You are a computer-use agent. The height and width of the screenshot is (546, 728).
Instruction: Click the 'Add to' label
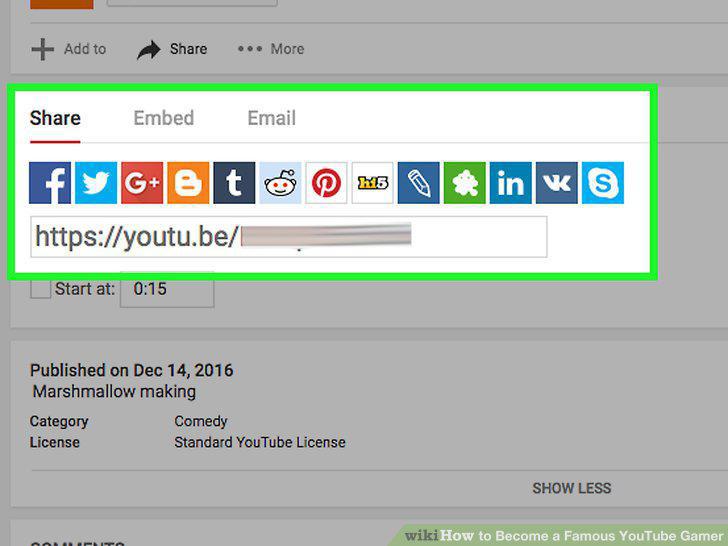pos(85,49)
